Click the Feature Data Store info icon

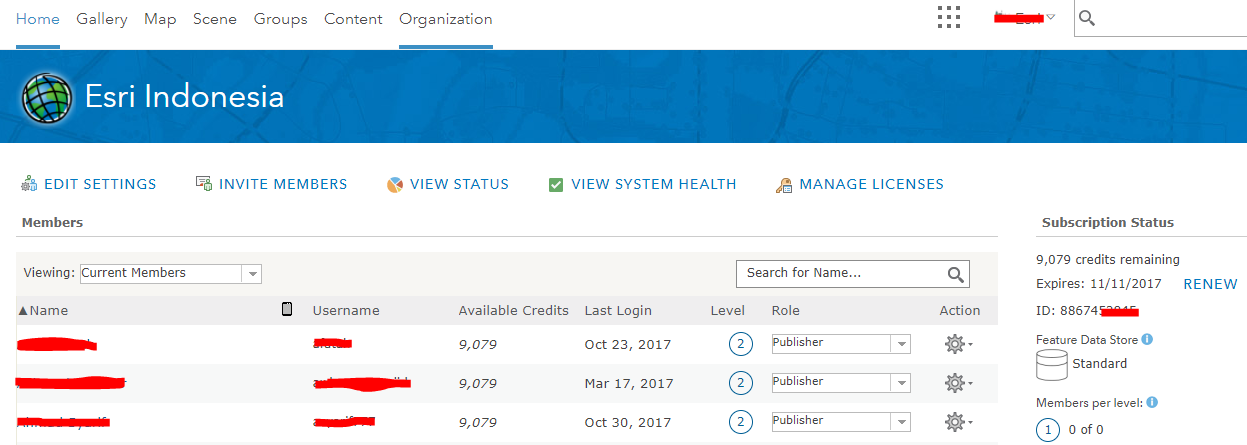(x=1147, y=340)
